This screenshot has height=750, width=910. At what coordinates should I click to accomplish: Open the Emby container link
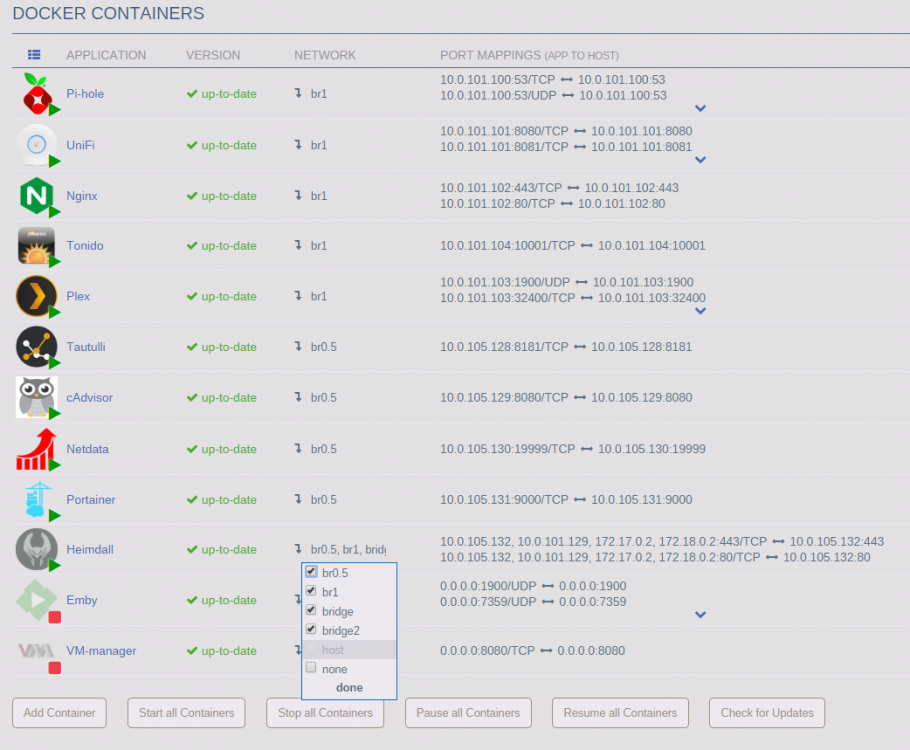click(x=82, y=600)
